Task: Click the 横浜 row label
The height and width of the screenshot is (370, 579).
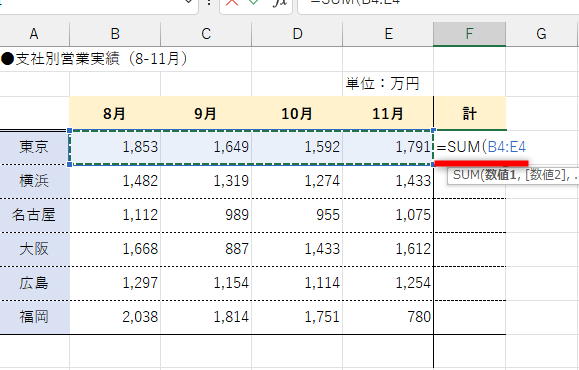Action: click(34, 181)
